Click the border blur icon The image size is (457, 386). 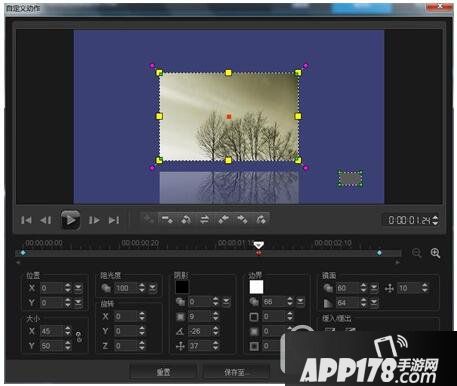click(x=254, y=331)
